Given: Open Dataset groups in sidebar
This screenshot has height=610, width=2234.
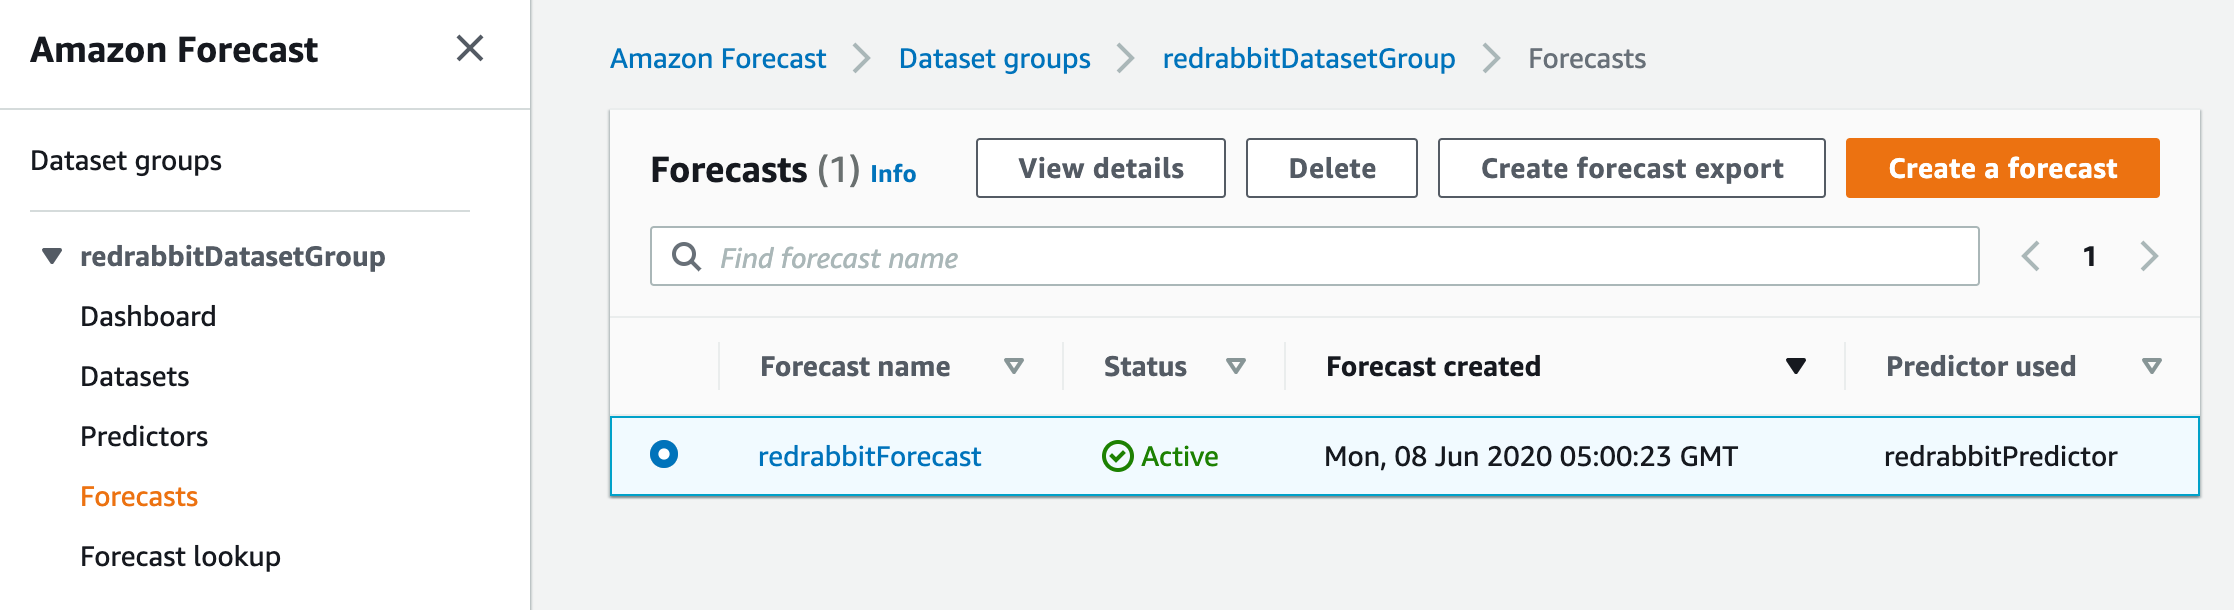Looking at the screenshot, I should tap(126, 161).
